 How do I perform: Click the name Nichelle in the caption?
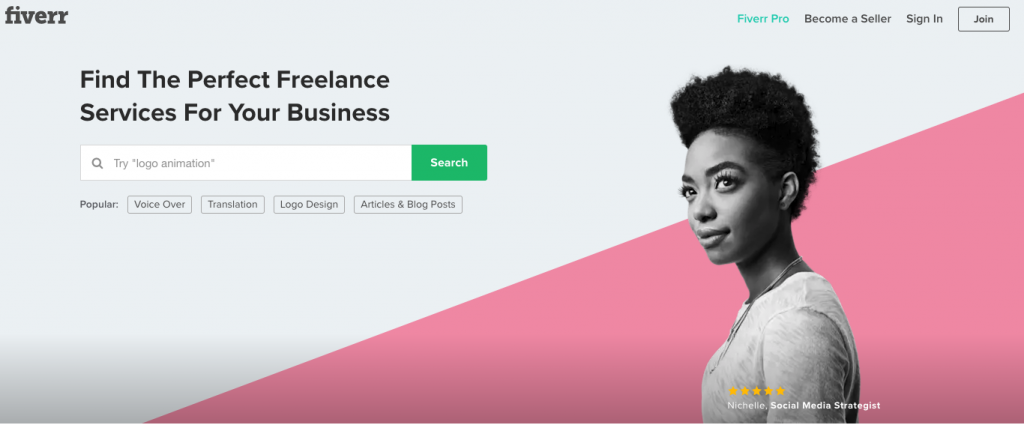click(746, 405)
